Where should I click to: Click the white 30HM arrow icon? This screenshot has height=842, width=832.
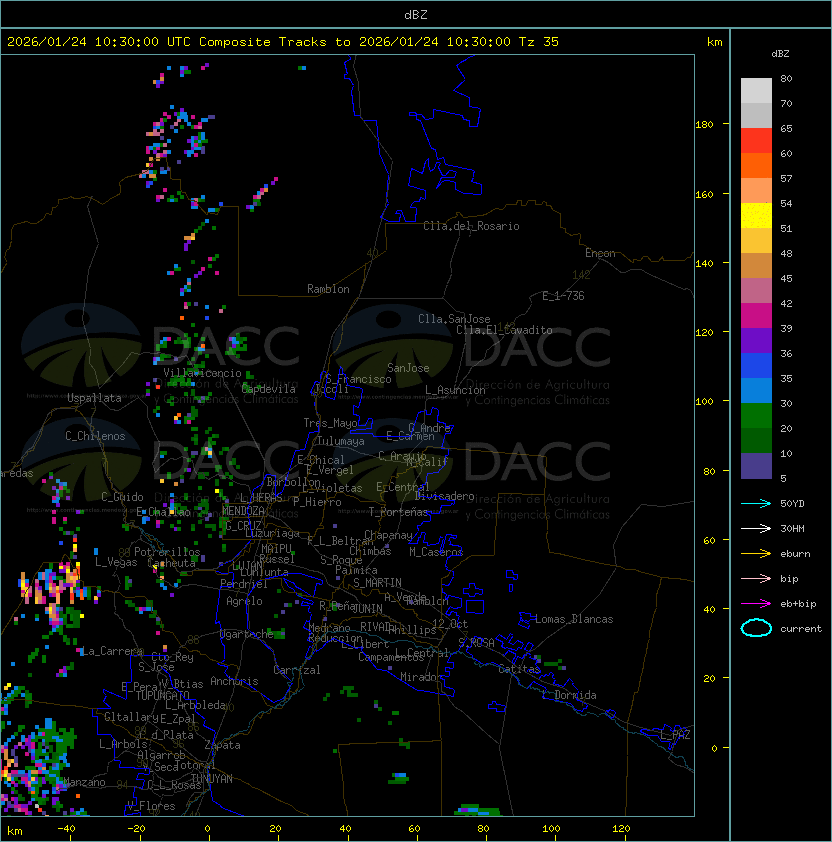coord(756,528)
